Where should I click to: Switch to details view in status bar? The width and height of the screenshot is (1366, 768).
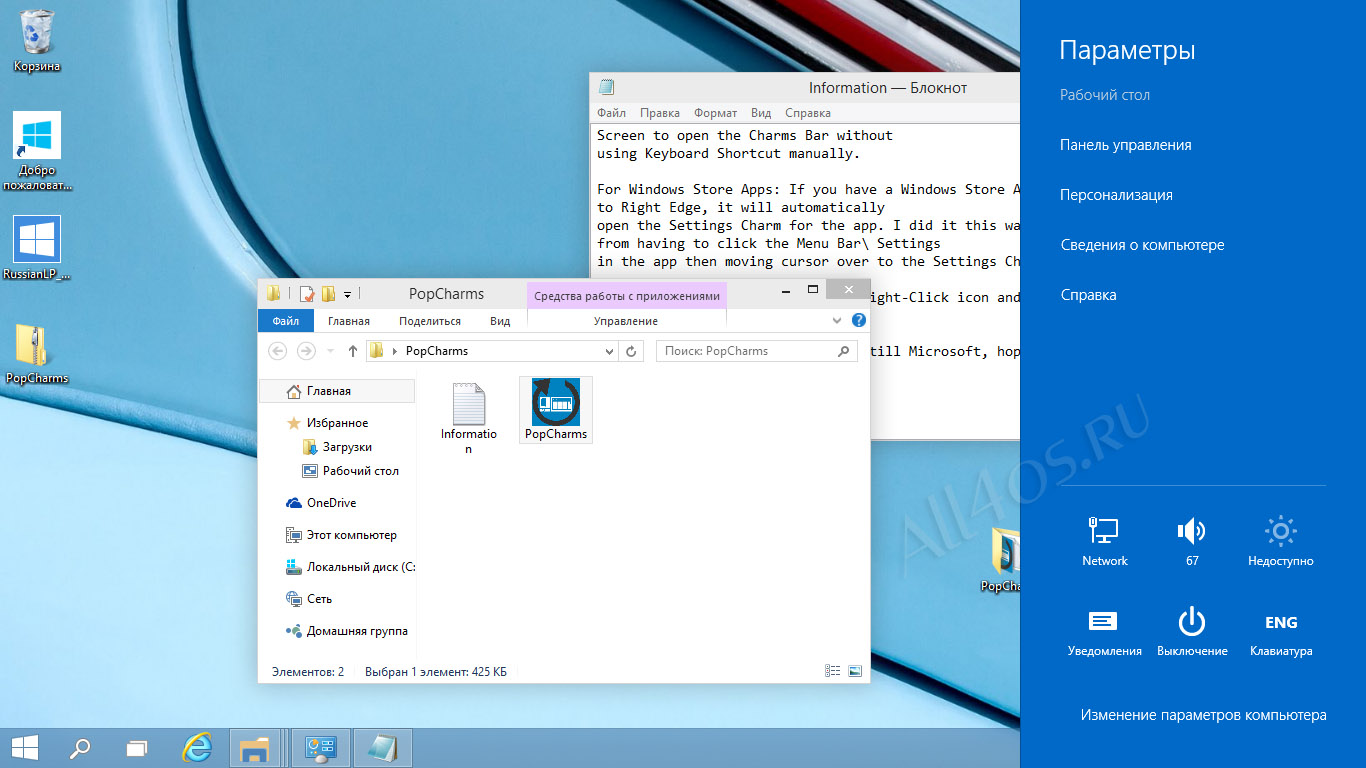click(x=832, y=671)
